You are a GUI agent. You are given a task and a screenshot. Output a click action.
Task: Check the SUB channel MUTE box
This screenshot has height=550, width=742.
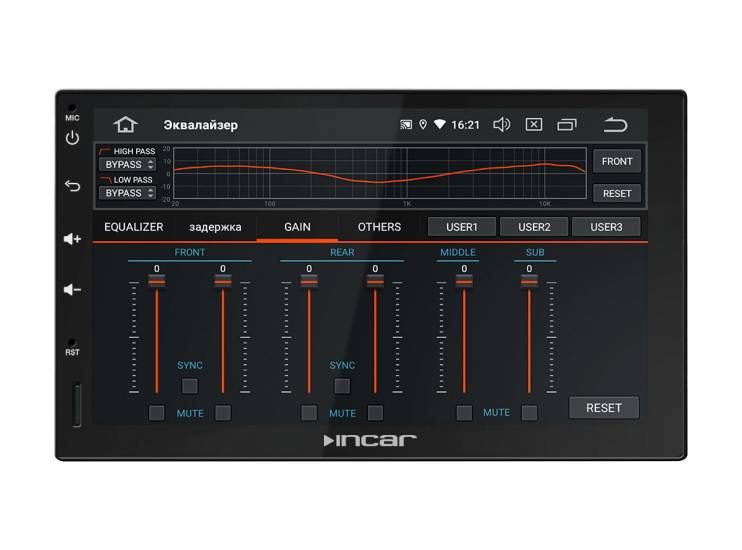click(x=529, y=413)
